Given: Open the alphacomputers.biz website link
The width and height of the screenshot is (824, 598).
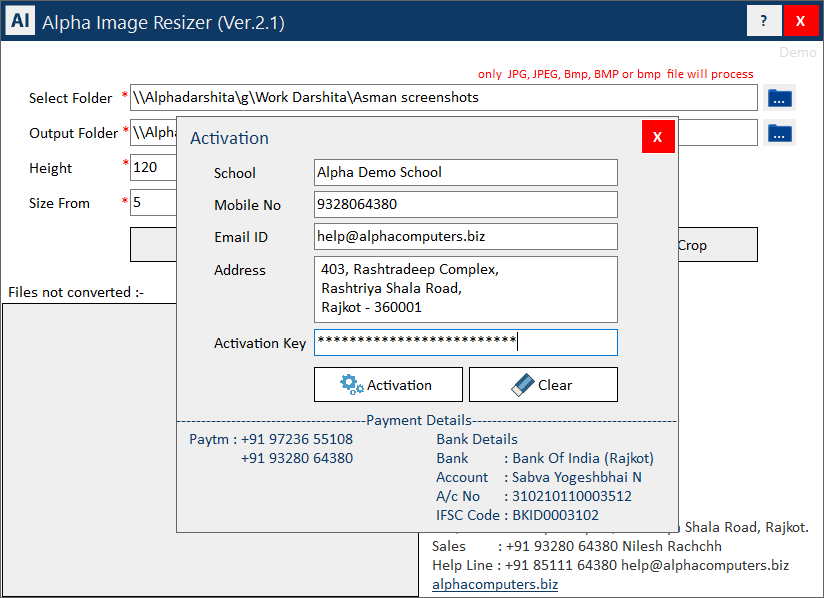Looking at the screenshot, I should [495, 584].
